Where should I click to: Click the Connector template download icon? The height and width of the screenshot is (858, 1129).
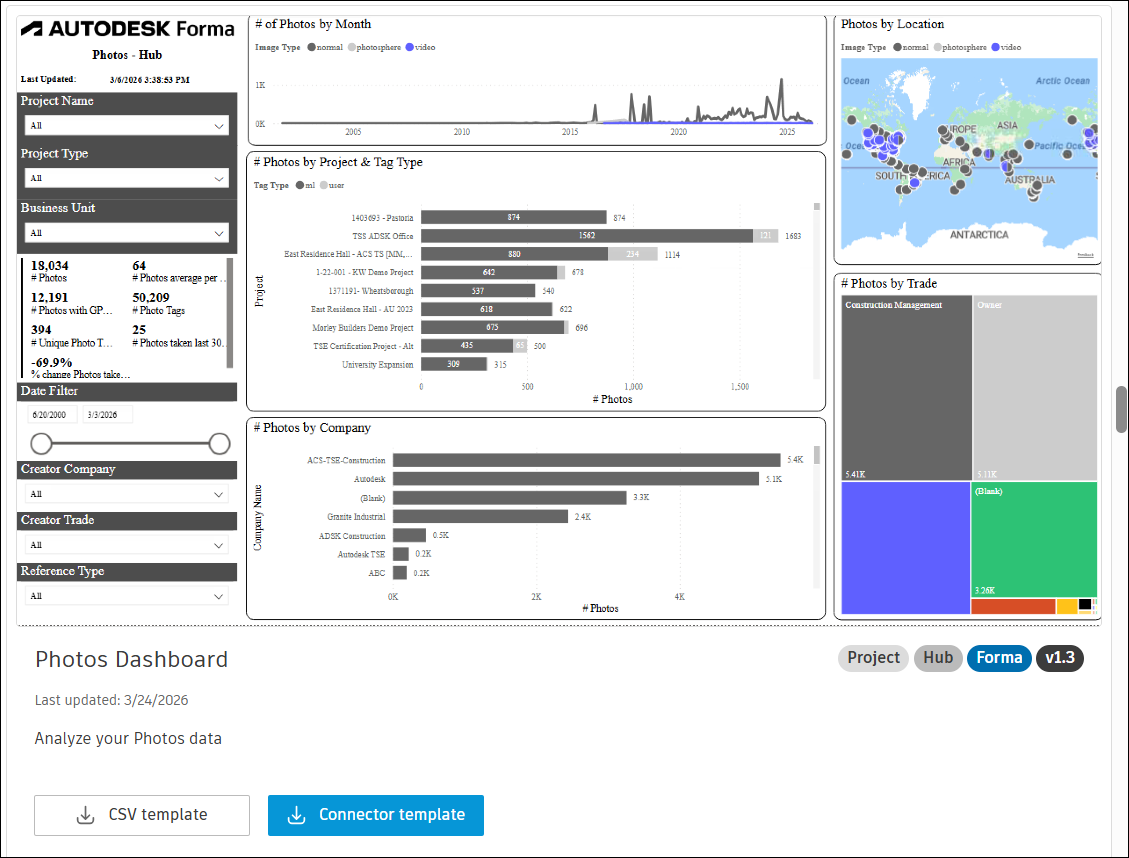[x=296, y=815]
